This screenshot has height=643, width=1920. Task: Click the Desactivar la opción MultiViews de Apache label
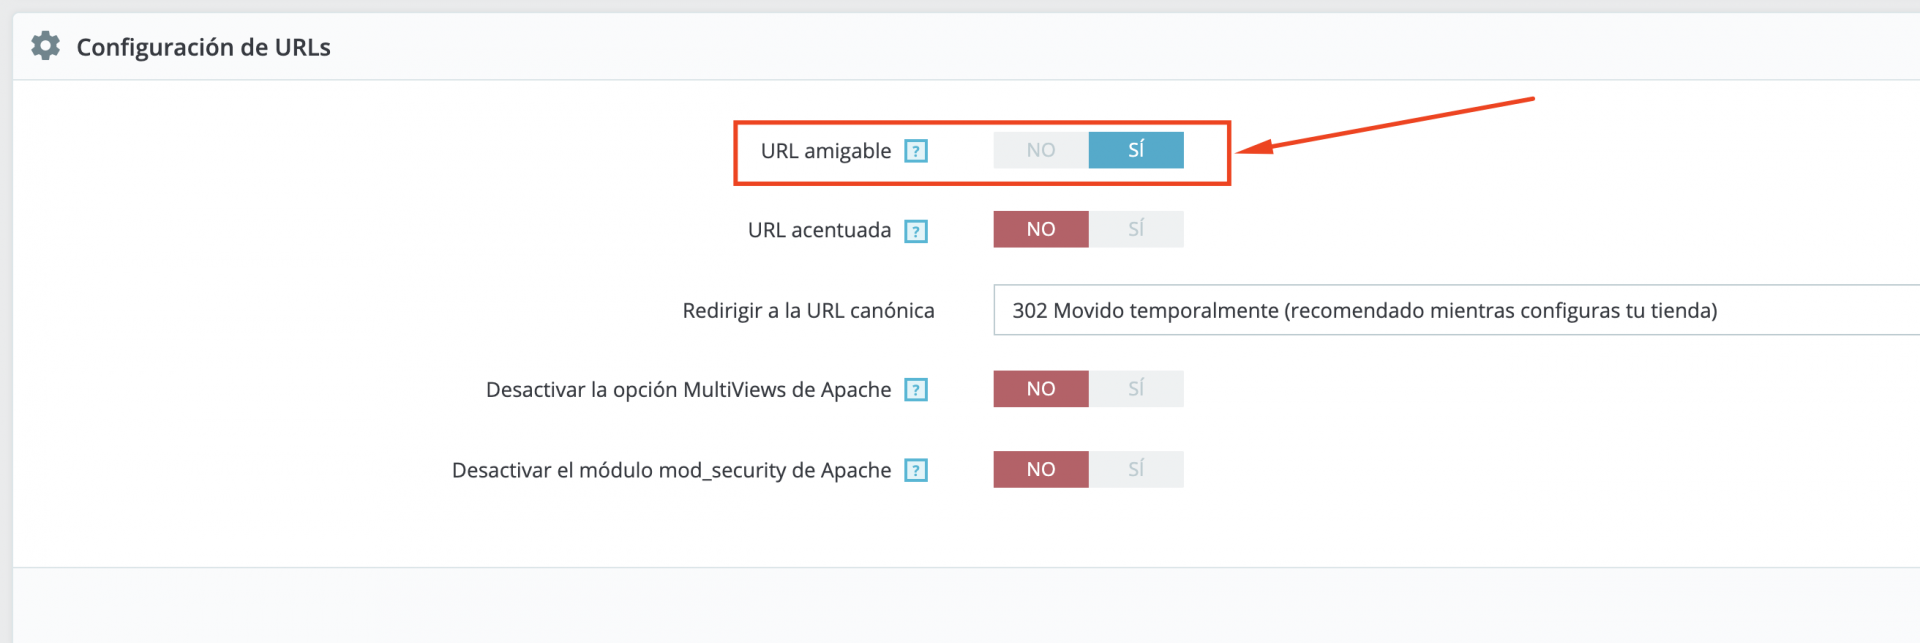688,390
